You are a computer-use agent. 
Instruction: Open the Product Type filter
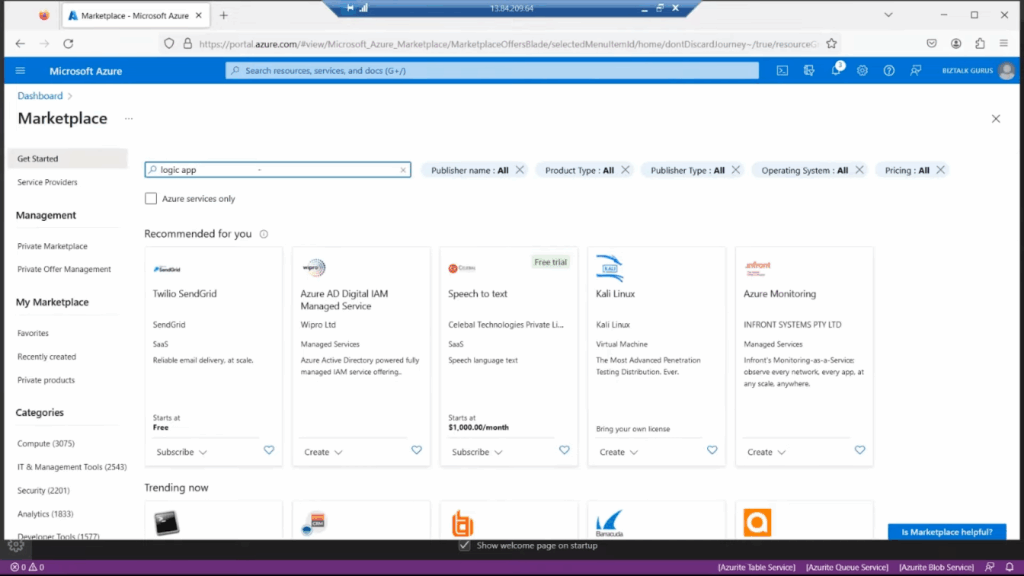coord(579,170)
